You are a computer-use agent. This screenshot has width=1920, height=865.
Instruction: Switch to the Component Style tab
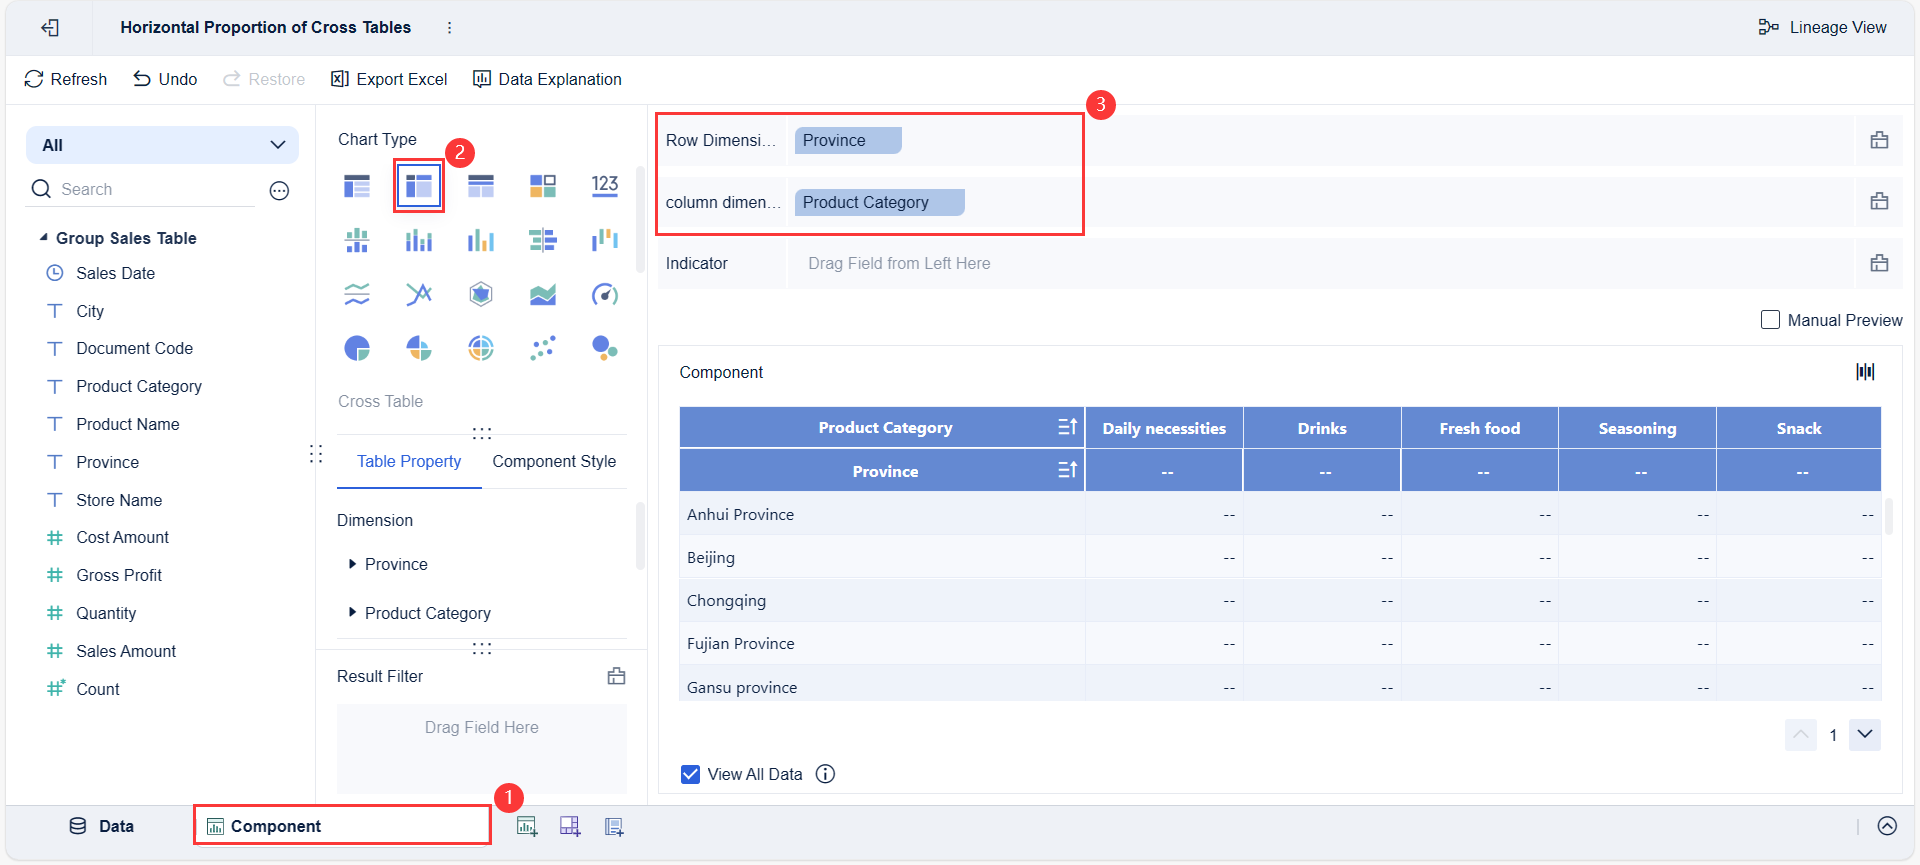(x=554, y=461)
